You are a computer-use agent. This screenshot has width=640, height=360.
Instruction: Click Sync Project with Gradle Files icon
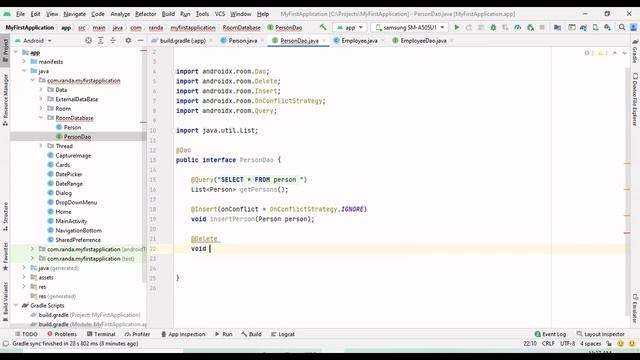tap(583, 27)
